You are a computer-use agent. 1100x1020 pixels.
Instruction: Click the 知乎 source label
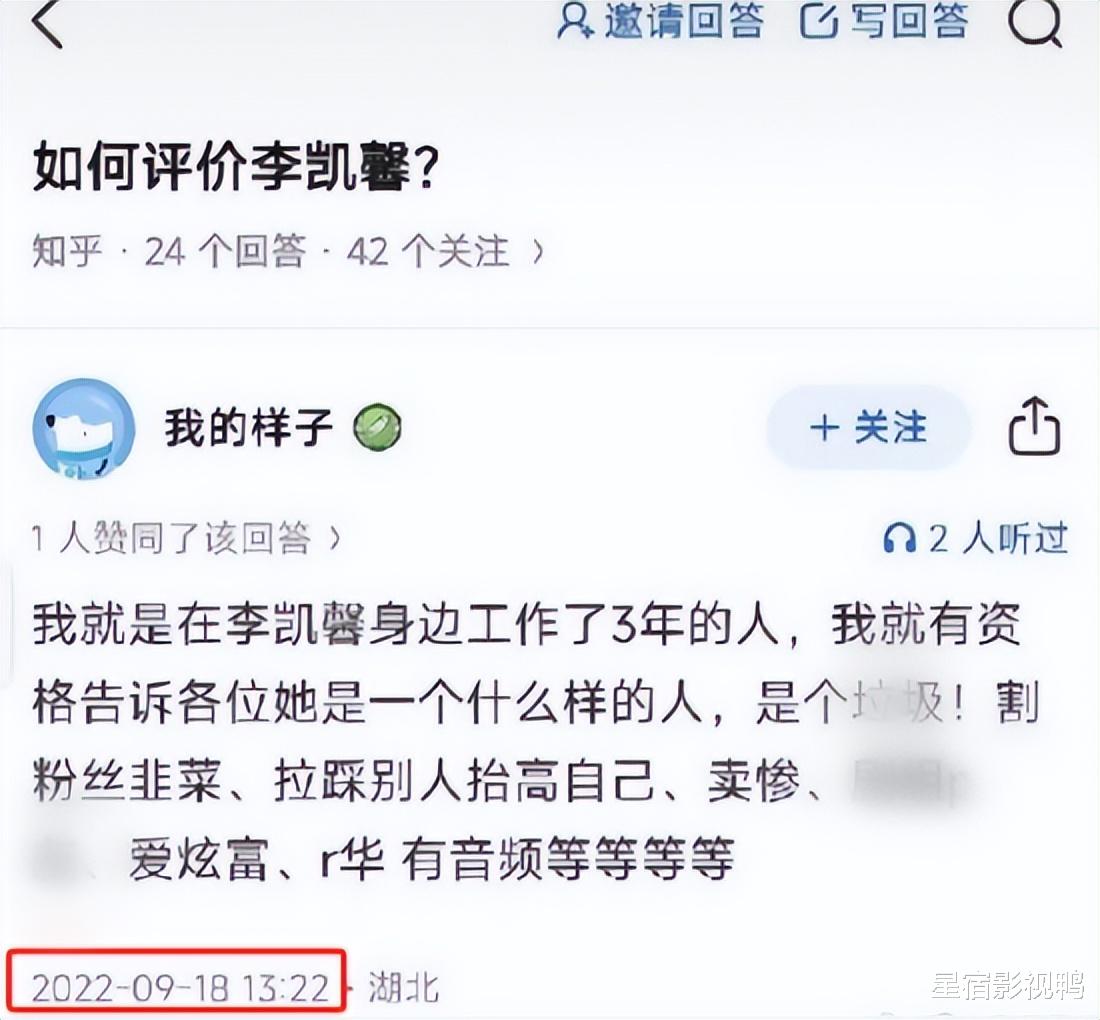coord(67,250)
